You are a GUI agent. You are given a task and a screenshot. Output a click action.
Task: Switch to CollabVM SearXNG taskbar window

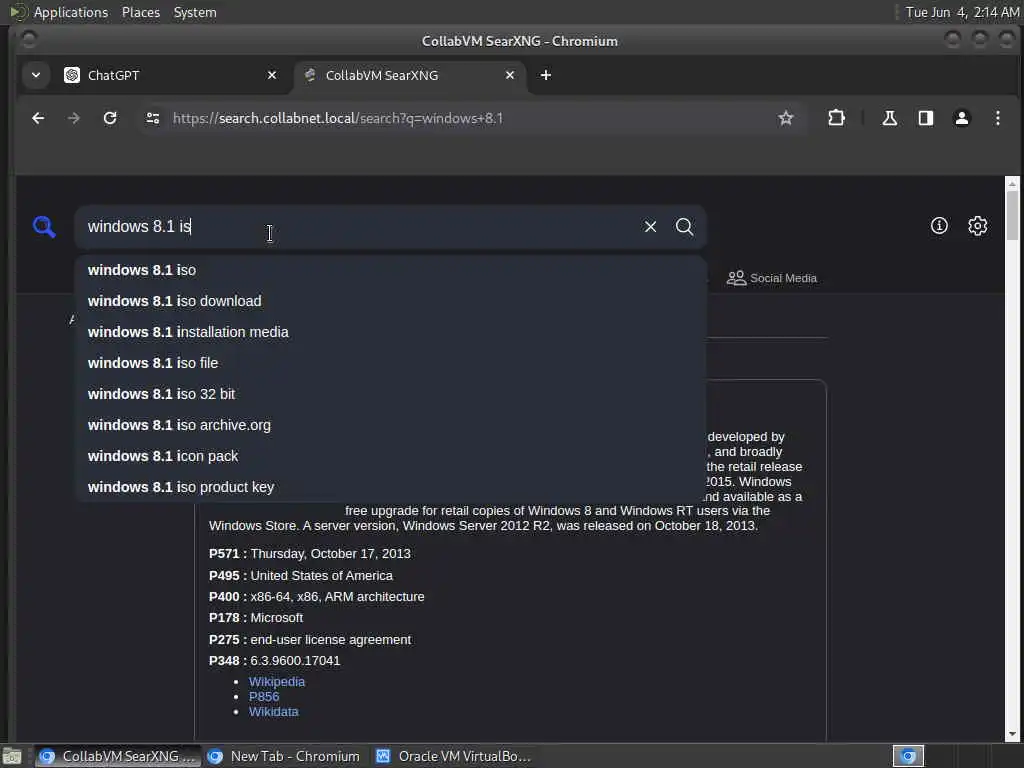point(118,756)
